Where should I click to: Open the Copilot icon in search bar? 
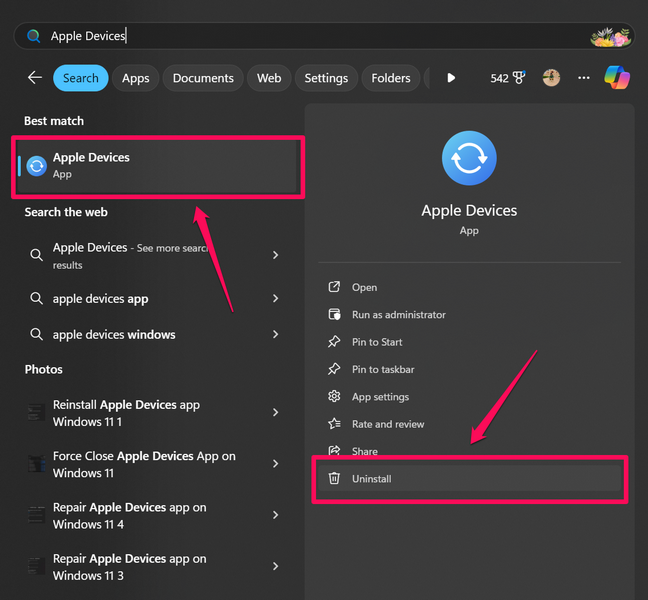click(617, 78)
